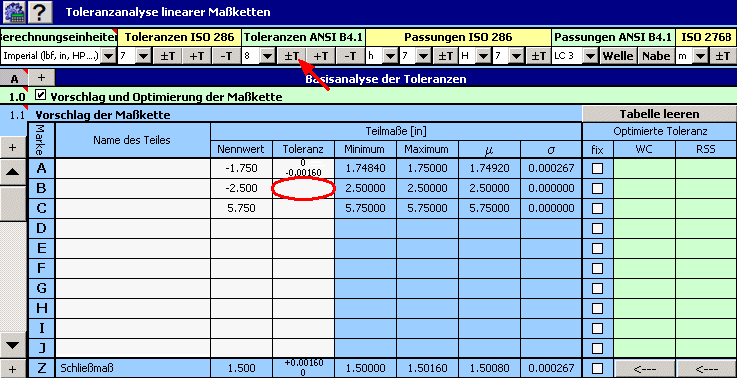
Task: Open help with the question mark icon
Action: coord(40,12)
